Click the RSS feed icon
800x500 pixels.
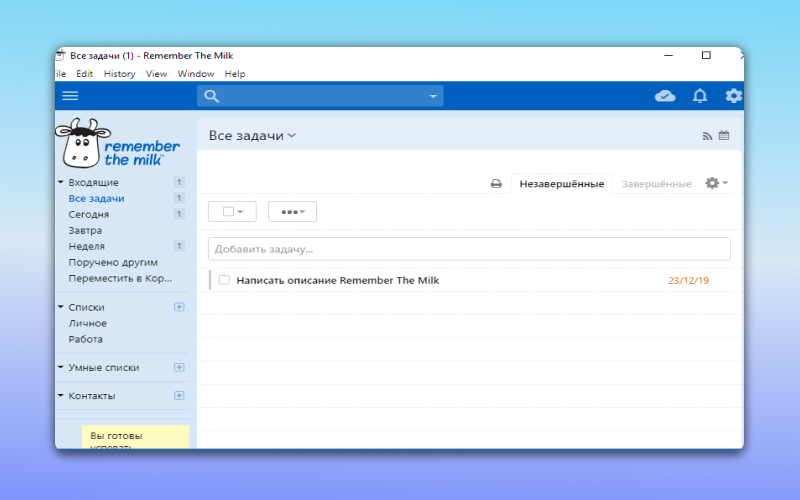tap(707, 136)
